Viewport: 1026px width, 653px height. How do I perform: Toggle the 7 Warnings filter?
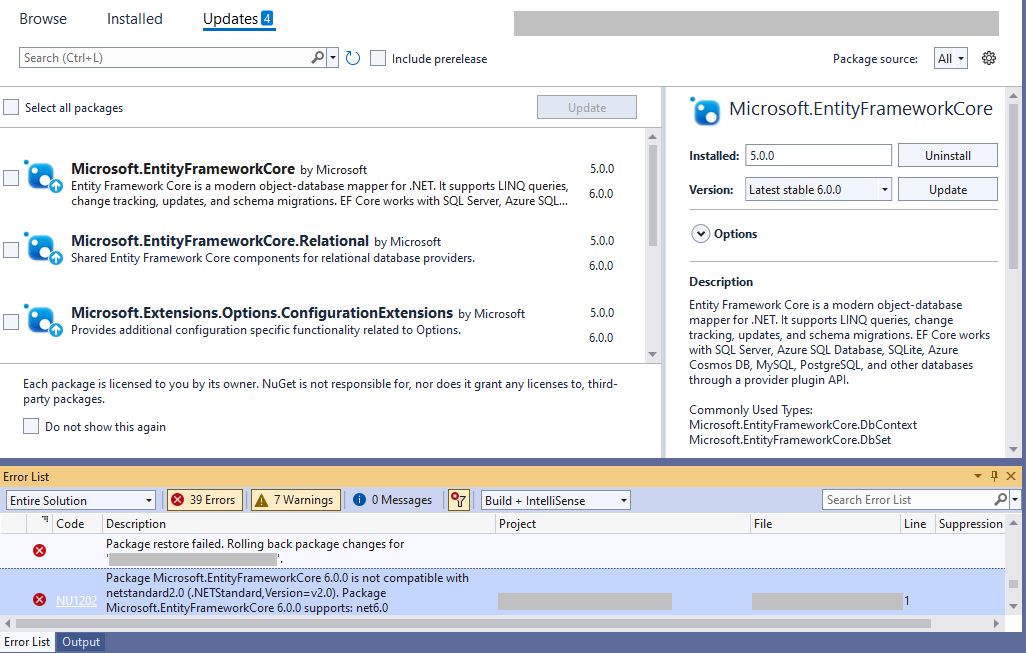pos(296,501)
